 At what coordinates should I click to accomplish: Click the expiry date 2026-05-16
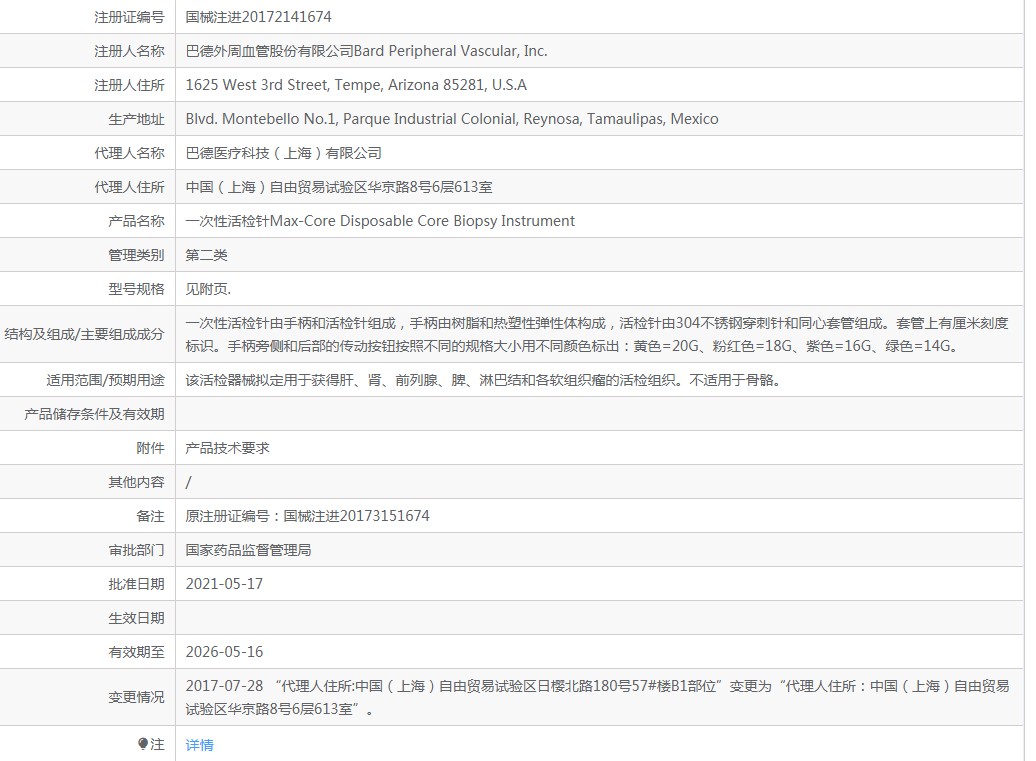click(x=224, y=652)
